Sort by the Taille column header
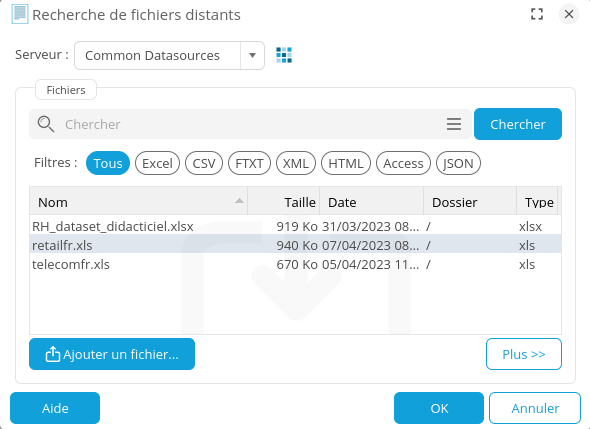The image size is (590, 429). click(284, 202)
